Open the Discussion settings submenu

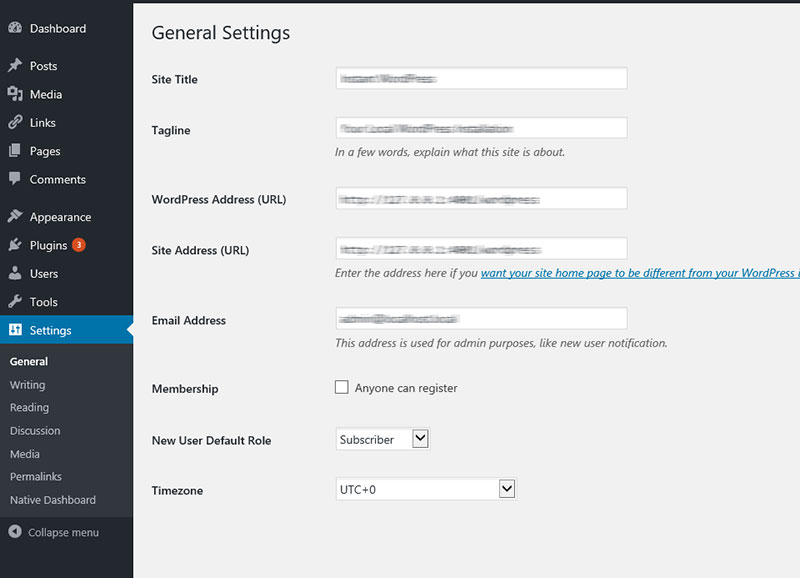tap(35, 431)
